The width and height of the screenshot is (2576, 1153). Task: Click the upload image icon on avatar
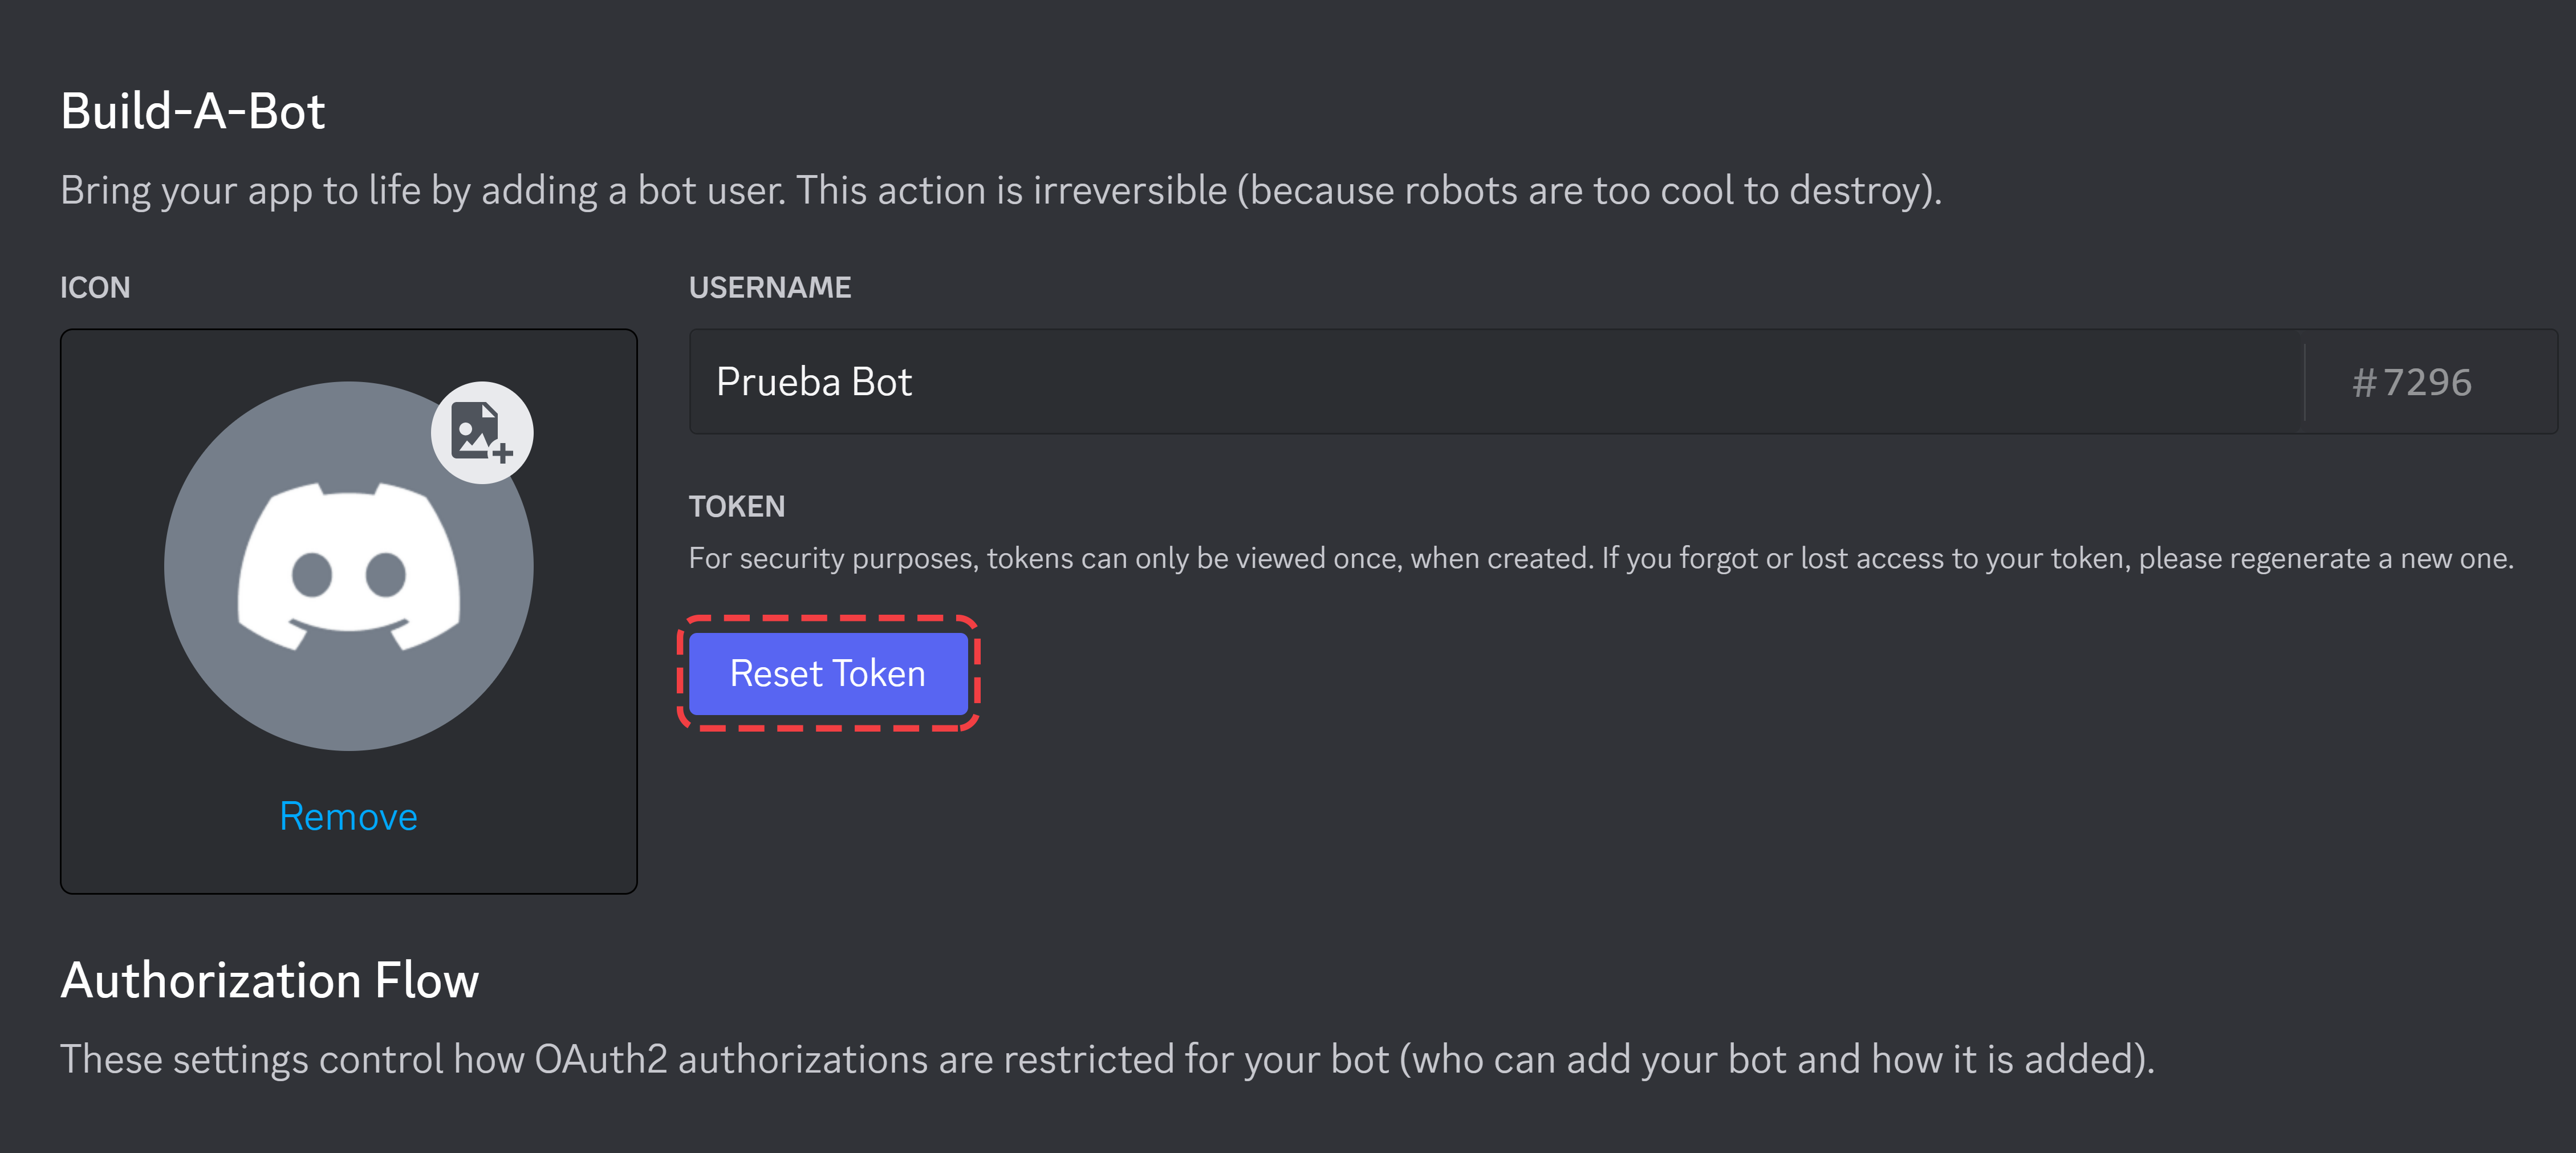(x=482, y=433)
